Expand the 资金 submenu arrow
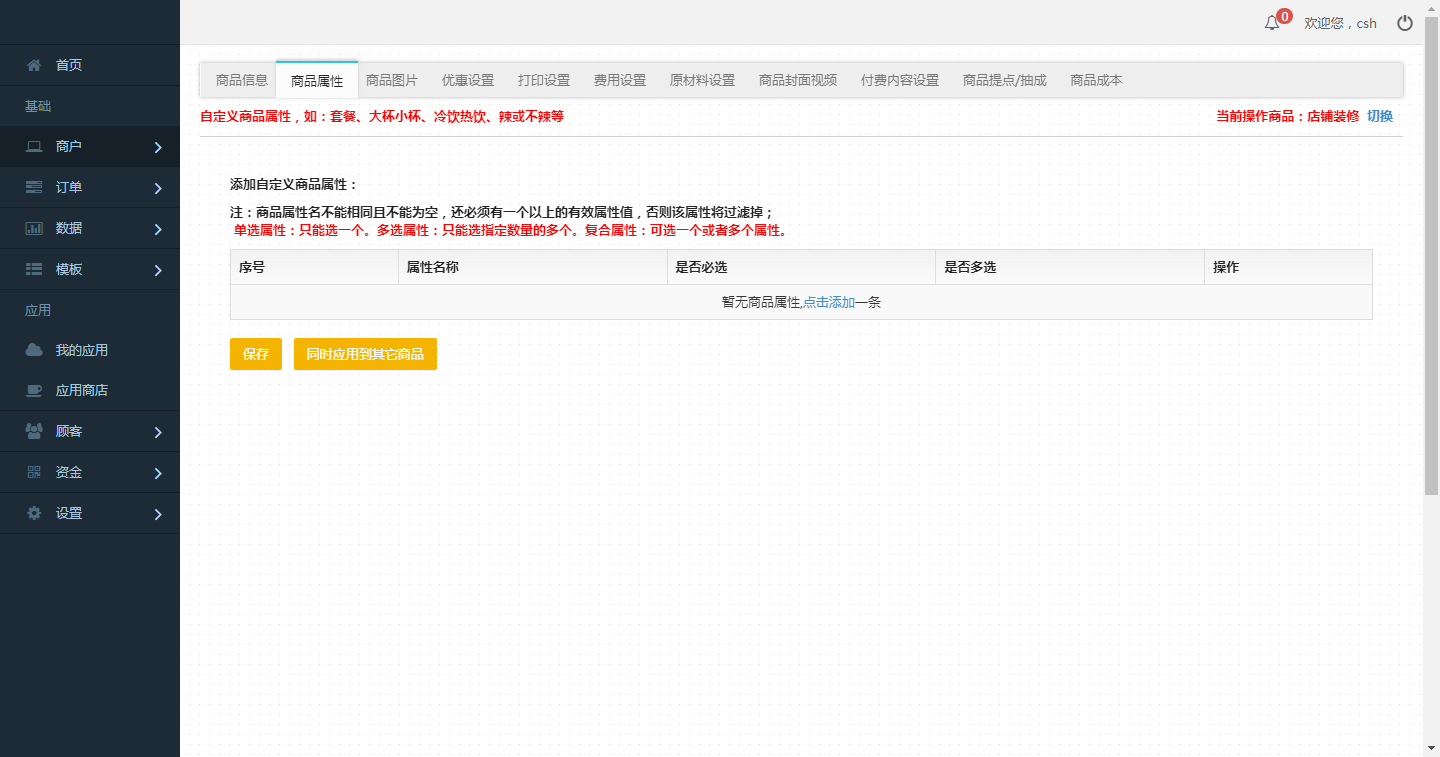 [158, 473]
